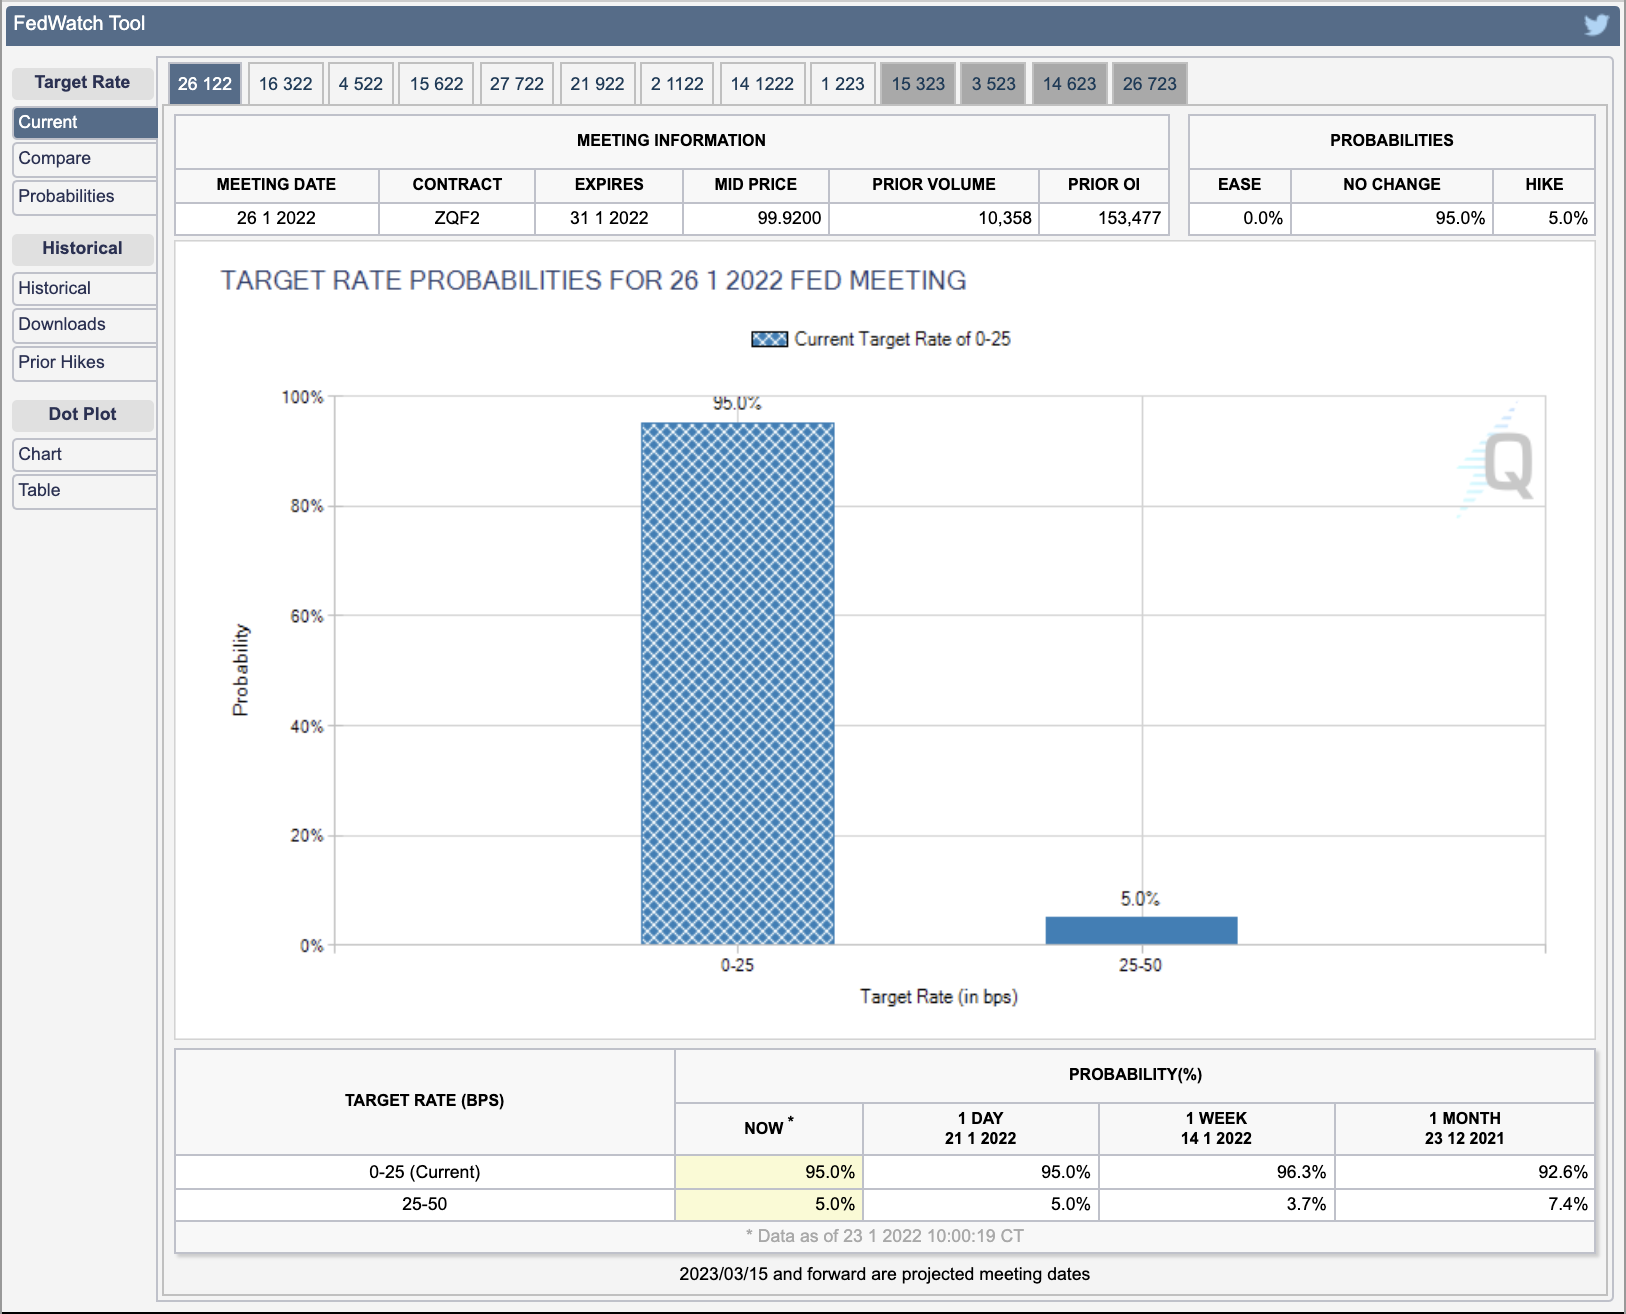1626x1314 pixels.
Task: Click the NOW column header
Action: coord(769,1128)
